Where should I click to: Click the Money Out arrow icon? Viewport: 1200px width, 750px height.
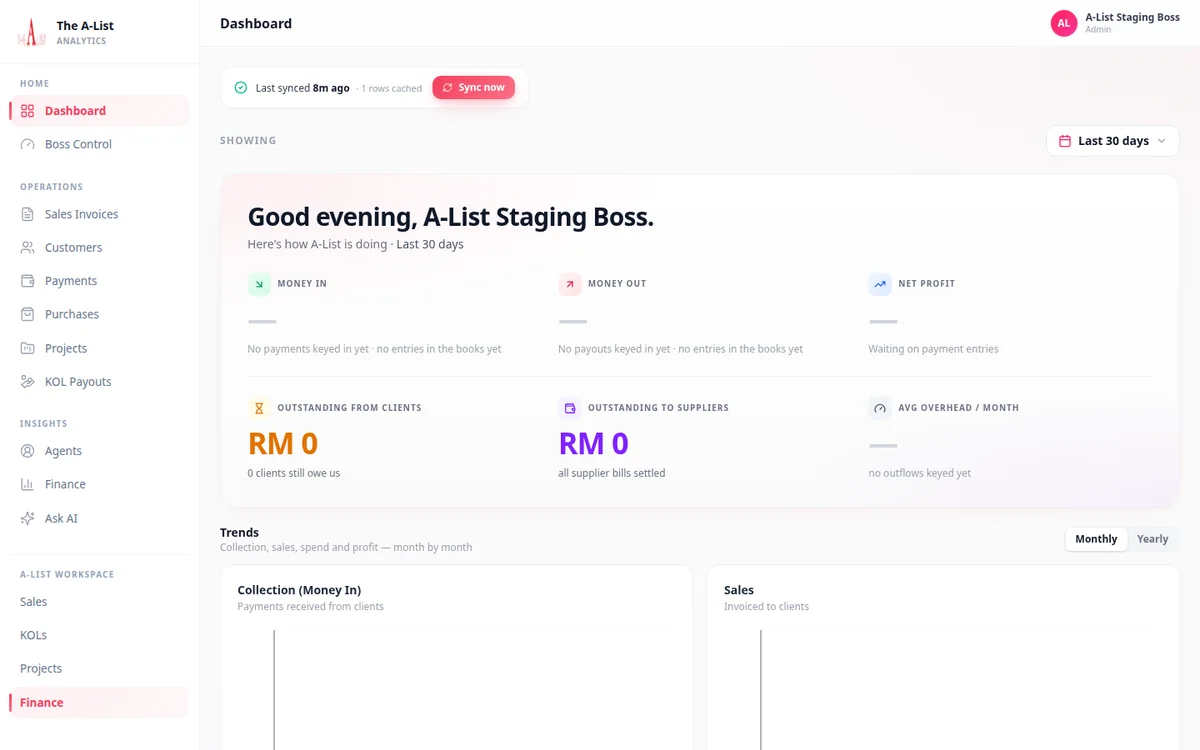570,284
